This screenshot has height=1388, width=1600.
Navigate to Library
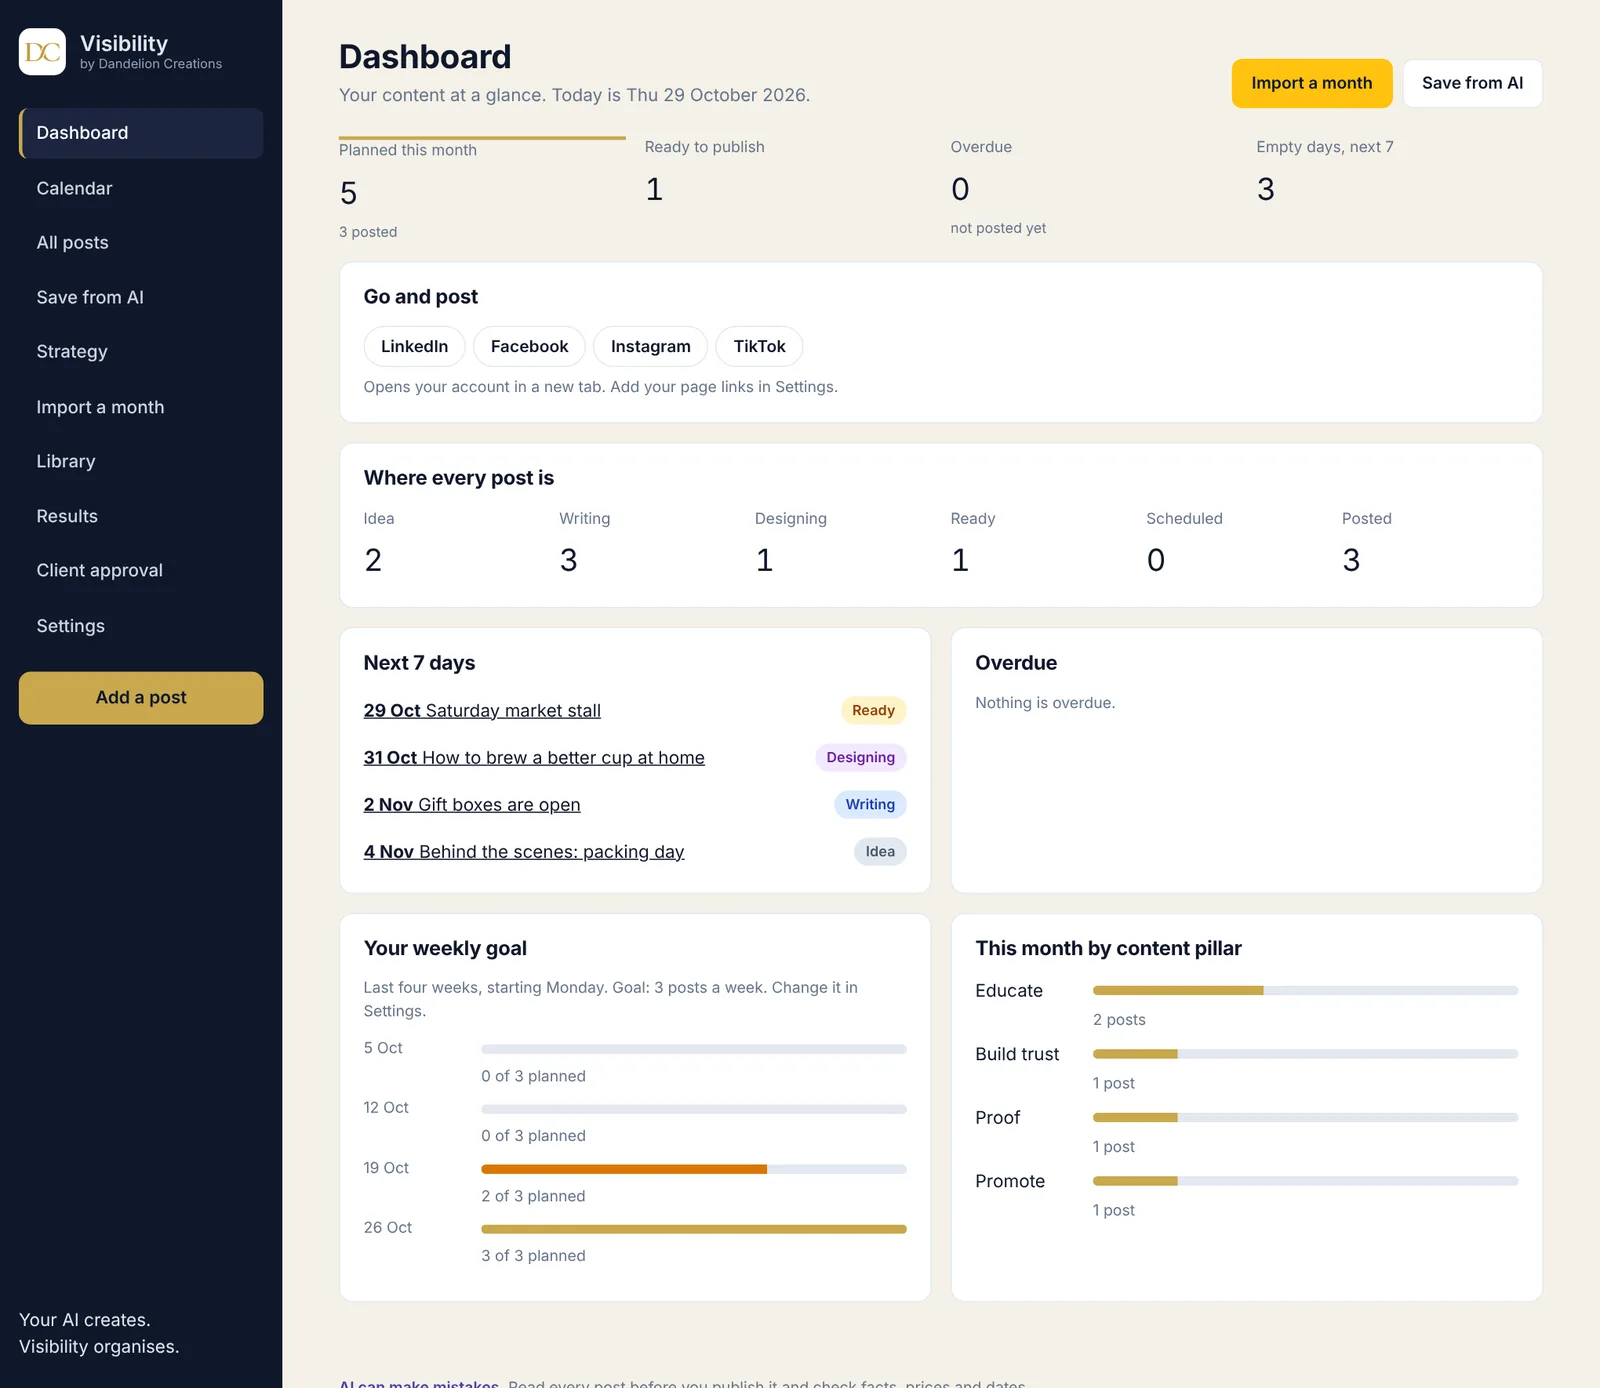point(141,461)
